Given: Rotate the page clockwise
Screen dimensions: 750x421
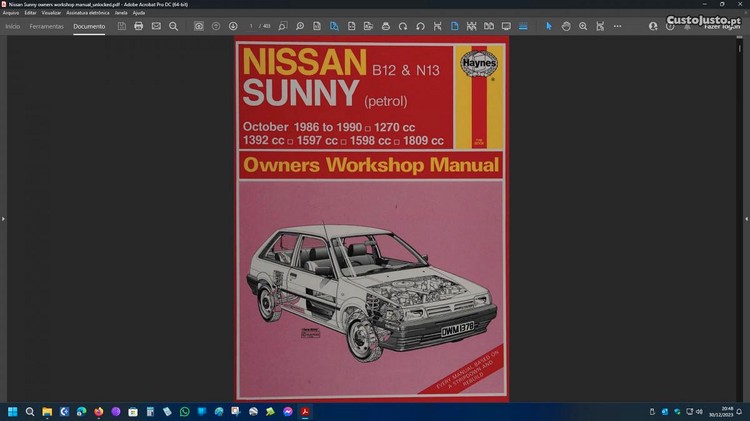Looking at the screenshot, I should [x=403, y=26].
